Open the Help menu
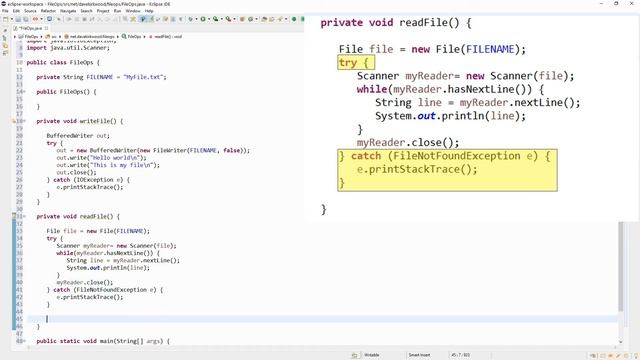Viewport: 640px width, 360px height. click(149, 11)
